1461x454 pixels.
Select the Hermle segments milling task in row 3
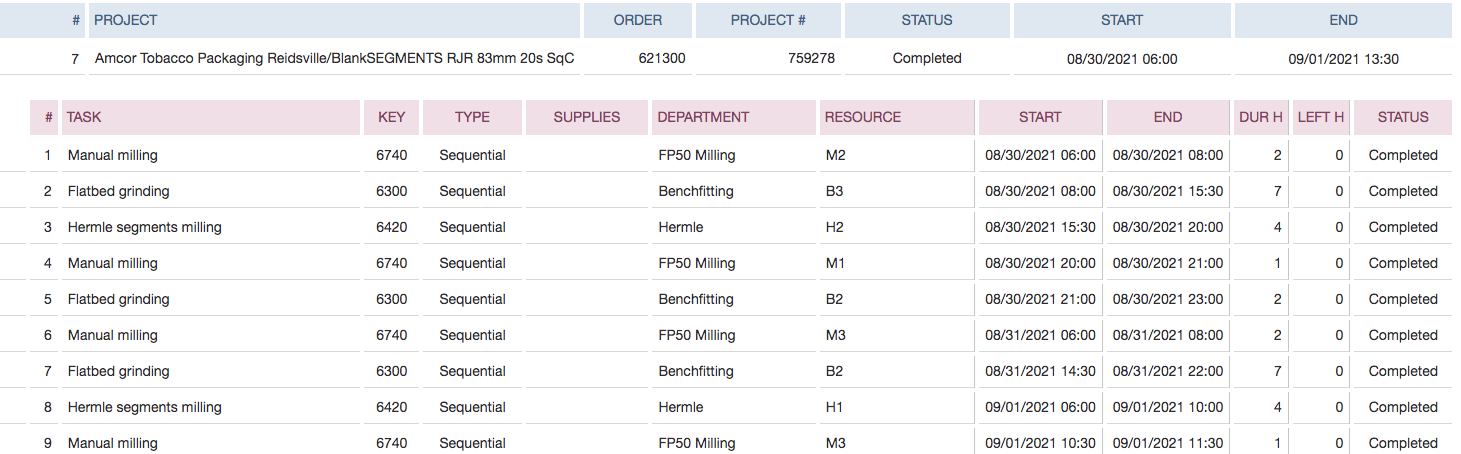point(145,227)
